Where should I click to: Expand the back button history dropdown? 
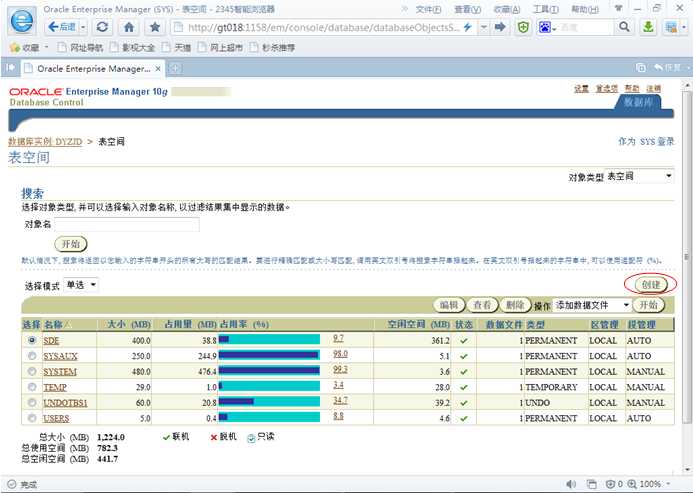(x=83, y=27)
